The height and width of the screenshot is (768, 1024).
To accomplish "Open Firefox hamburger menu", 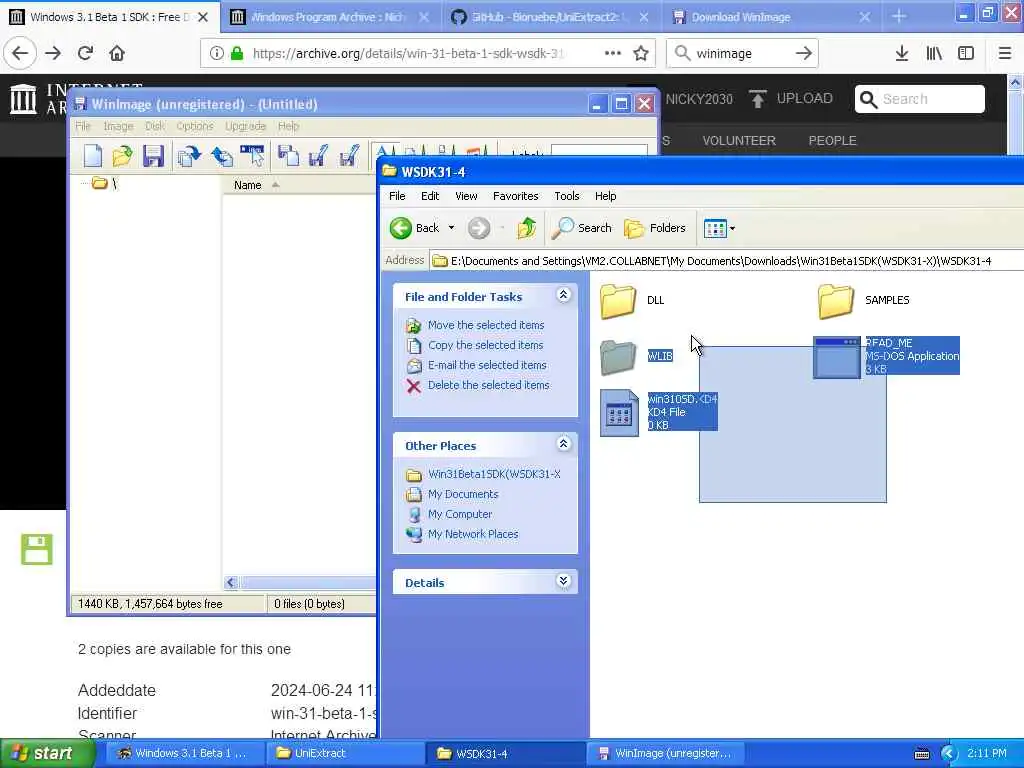I will click(1004, 53).
